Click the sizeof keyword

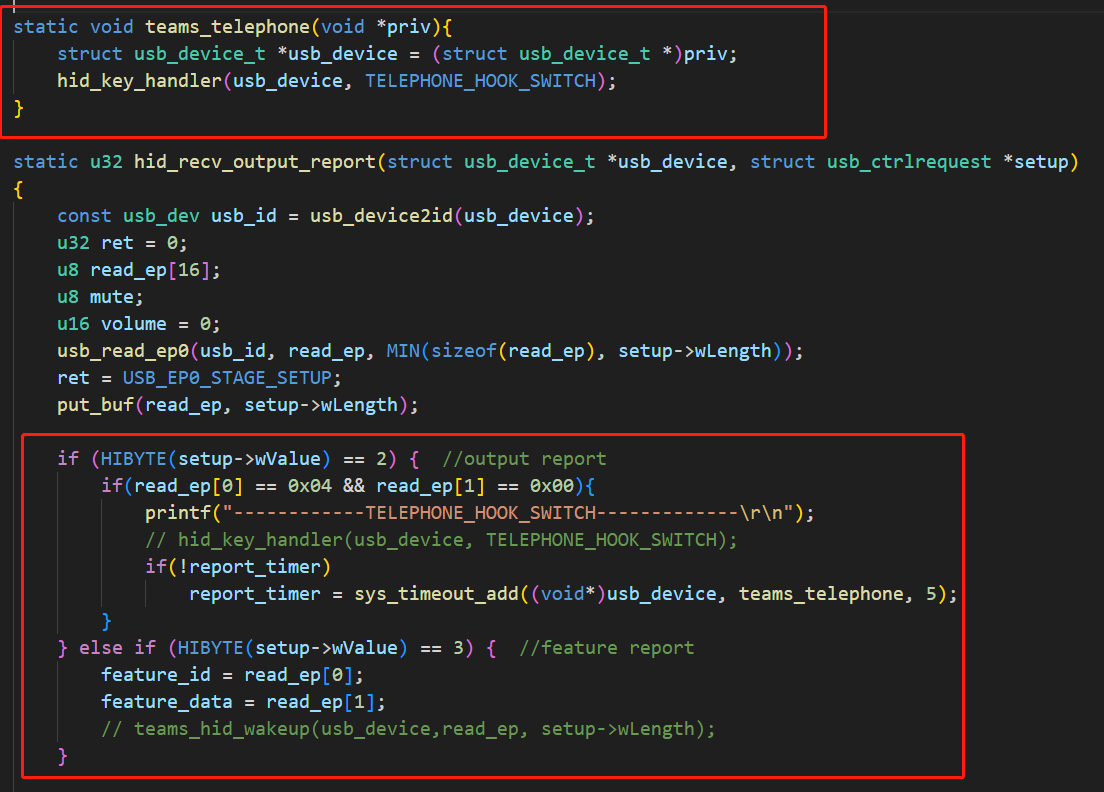click(x=463, y=351)
